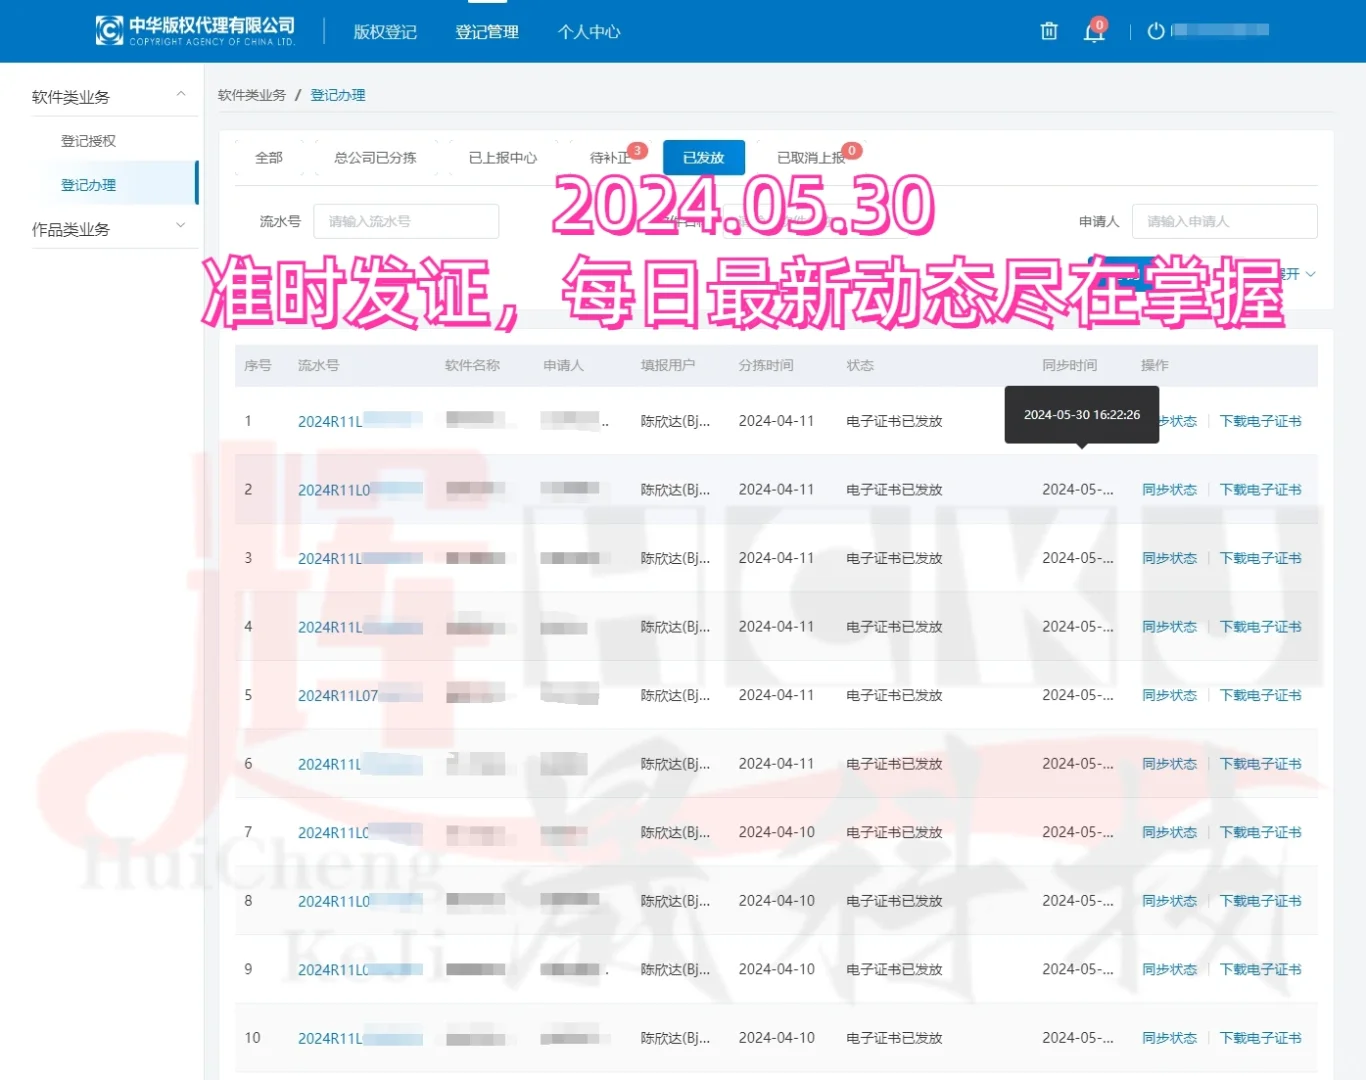Click 软件类业务 in the breadcrumb
The width and height of the screenshot is (1366, 1080).
pyautogui.click(x=251, y=95)
